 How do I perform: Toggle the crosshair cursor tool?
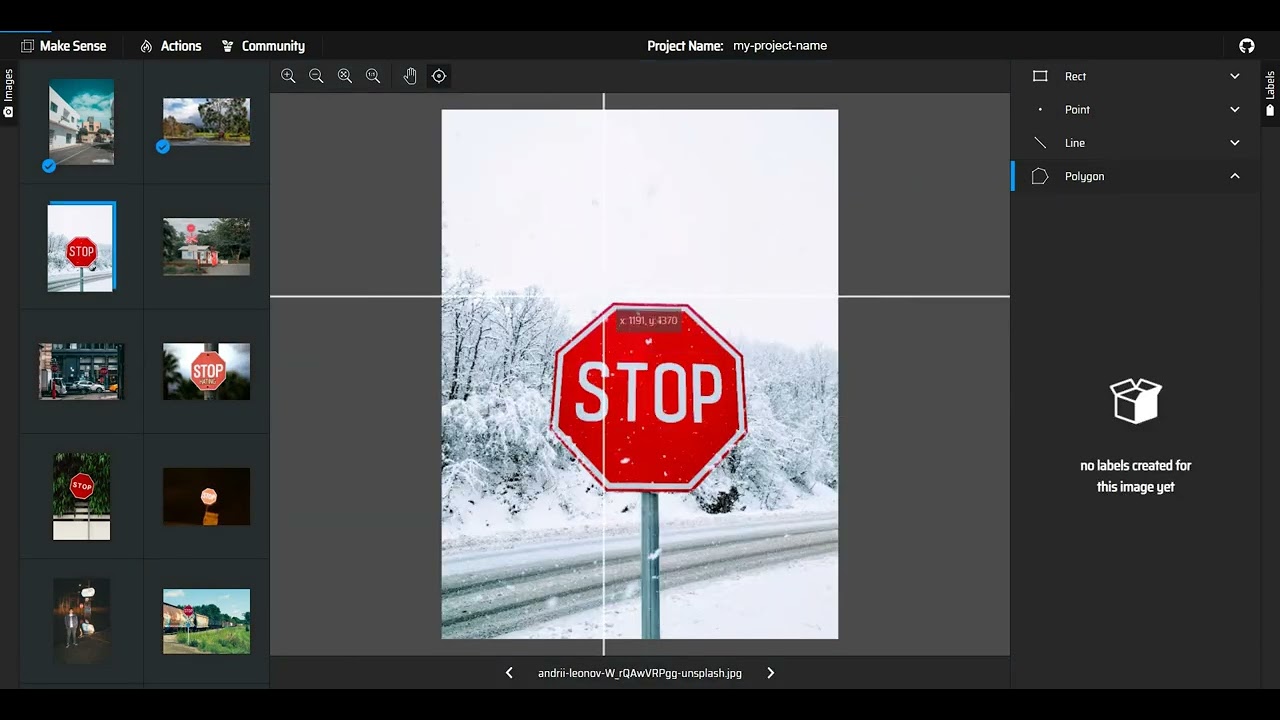(x=439, y=76)
